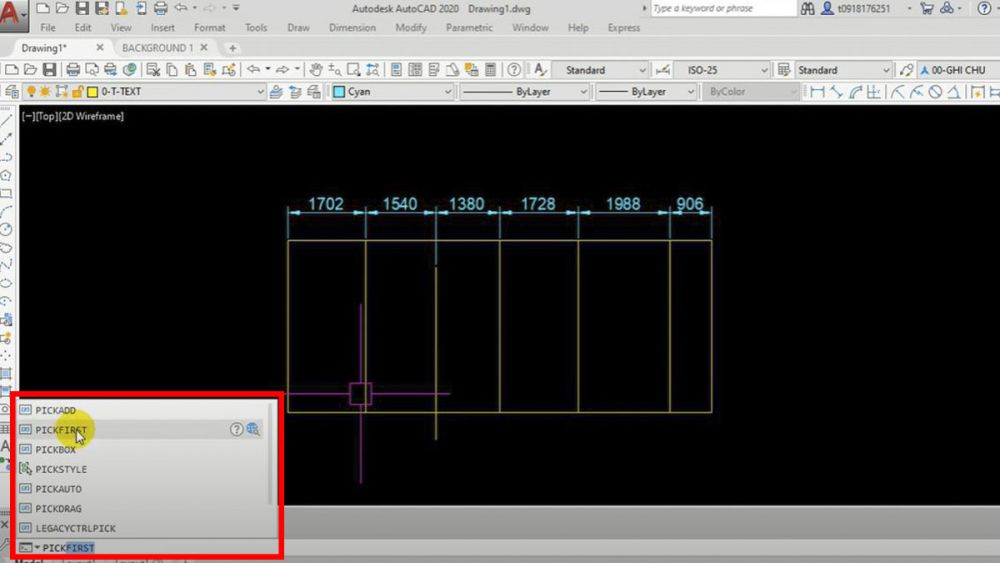Open the Express menu
Image resolution: width=1000 pixels, height=563 pixels.
click(x=624, y=28)
